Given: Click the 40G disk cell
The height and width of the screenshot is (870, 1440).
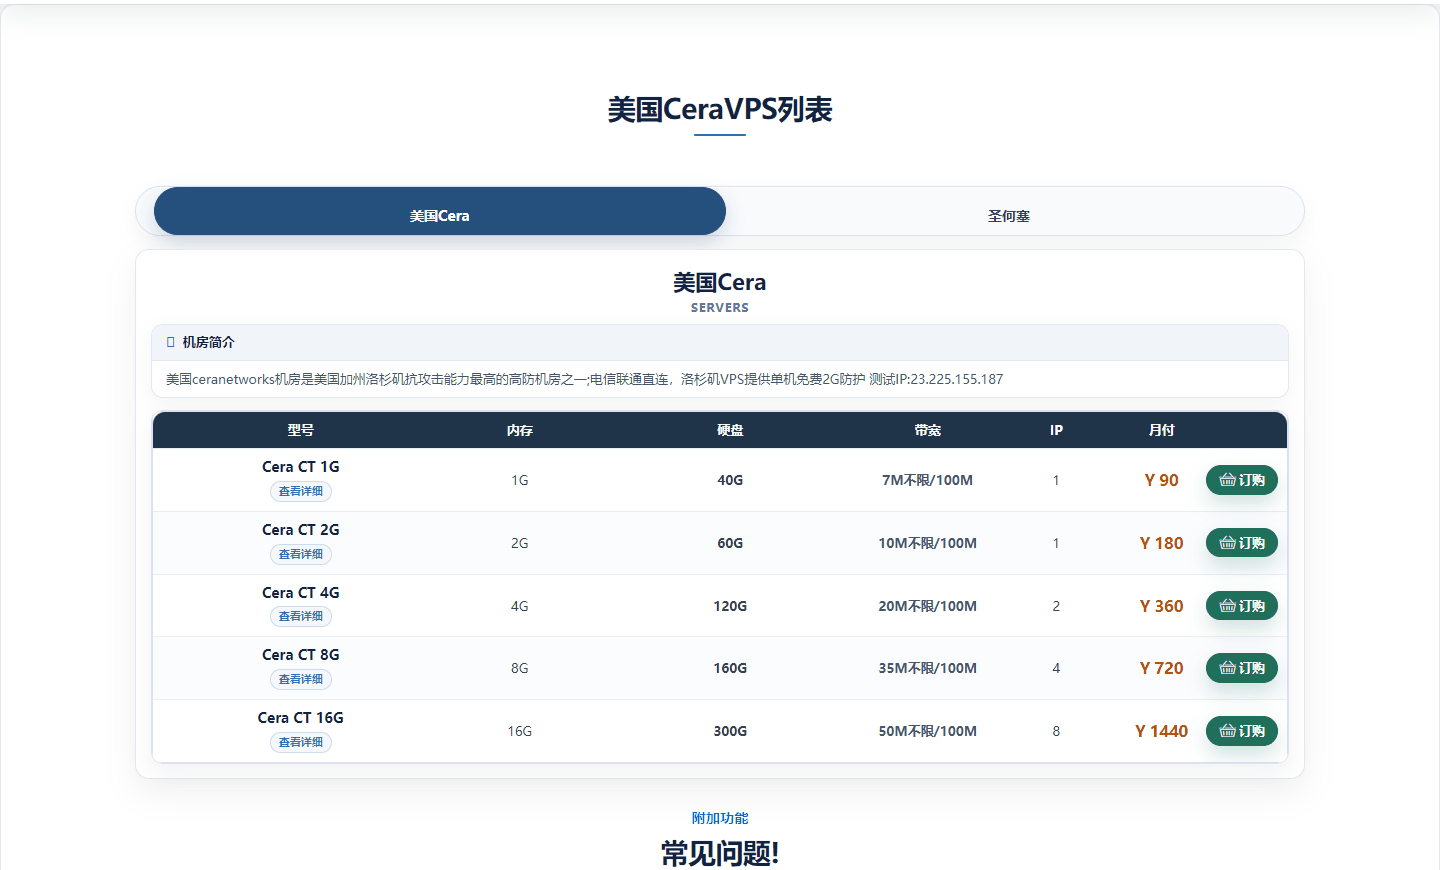Looking at the screenshot, I should [x=730, y=480].
